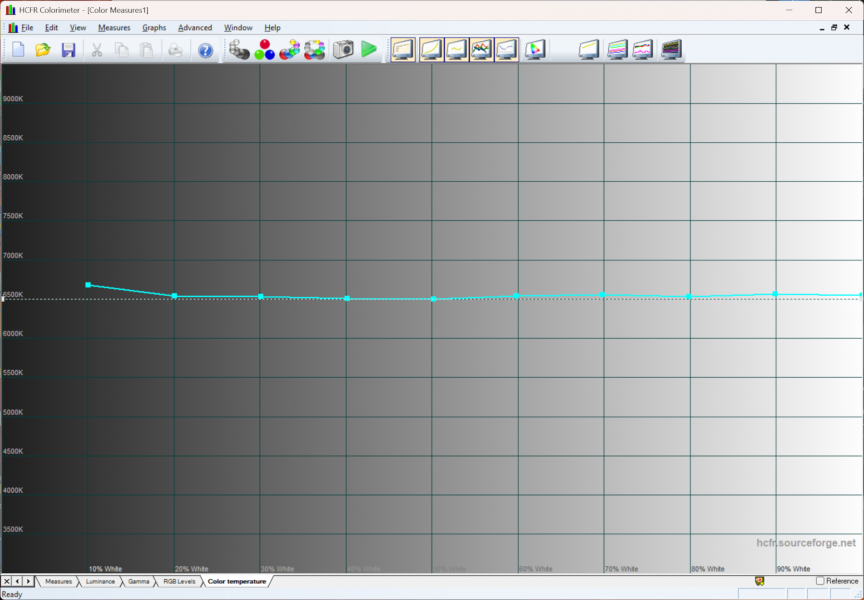
Task: Click the New document icon
Action: click(18, 50)
